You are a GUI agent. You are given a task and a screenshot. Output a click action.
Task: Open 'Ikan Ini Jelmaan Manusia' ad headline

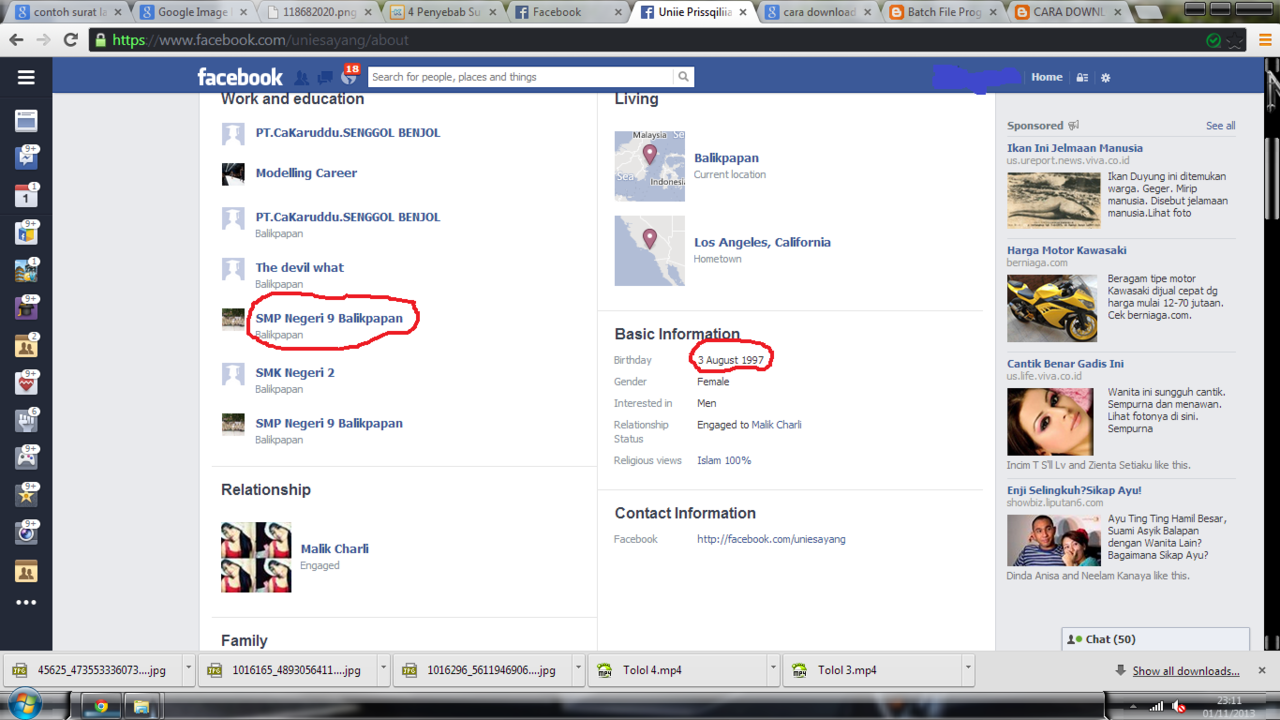click(1075, 148)
